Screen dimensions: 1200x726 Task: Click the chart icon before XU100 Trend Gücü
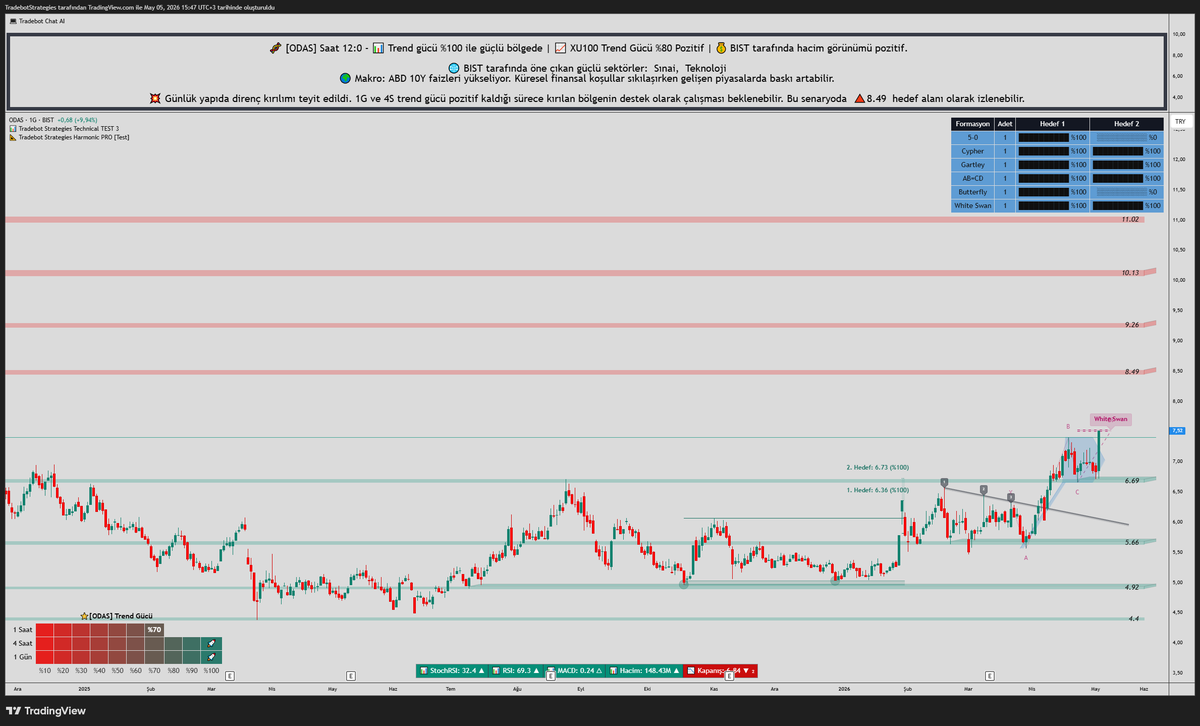(560, 48)
